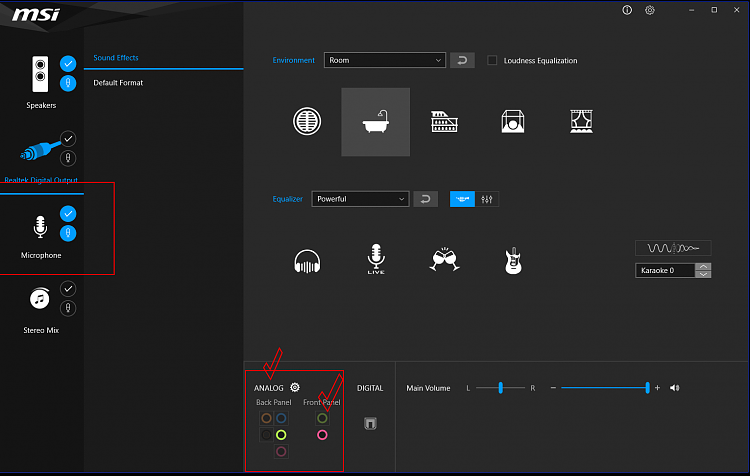Image resolution: width=750 pixels, height=476 pixels.
Task: Open the Sound Effects tab
Action: pyautogui.click(x=116, y=58)
